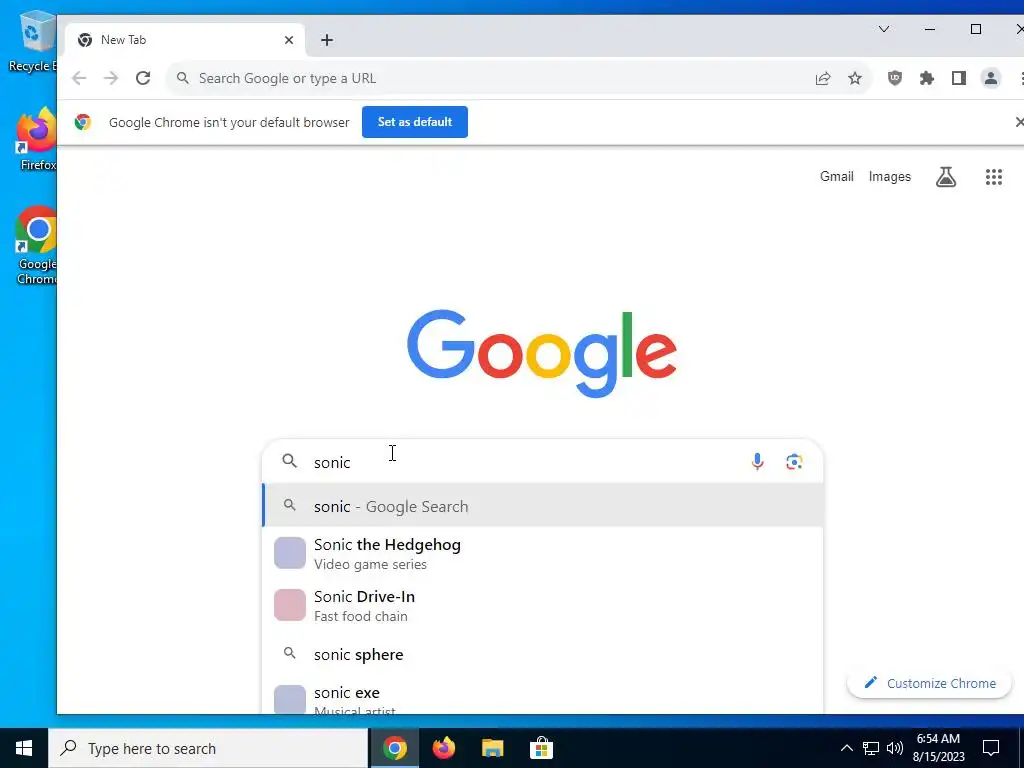The image size is (1024, 768).
Task: Open File Explorer from the taskbar
Action: tap(492, 748)
